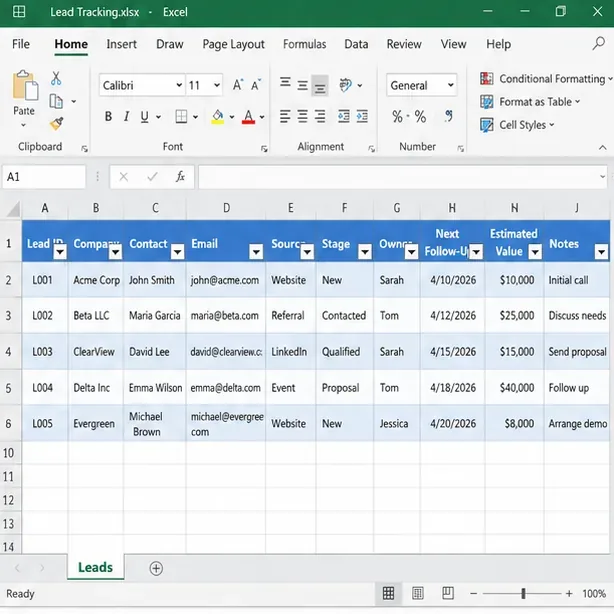
Task: Apply yellow fill color bucket
Action: coord(218,117)
